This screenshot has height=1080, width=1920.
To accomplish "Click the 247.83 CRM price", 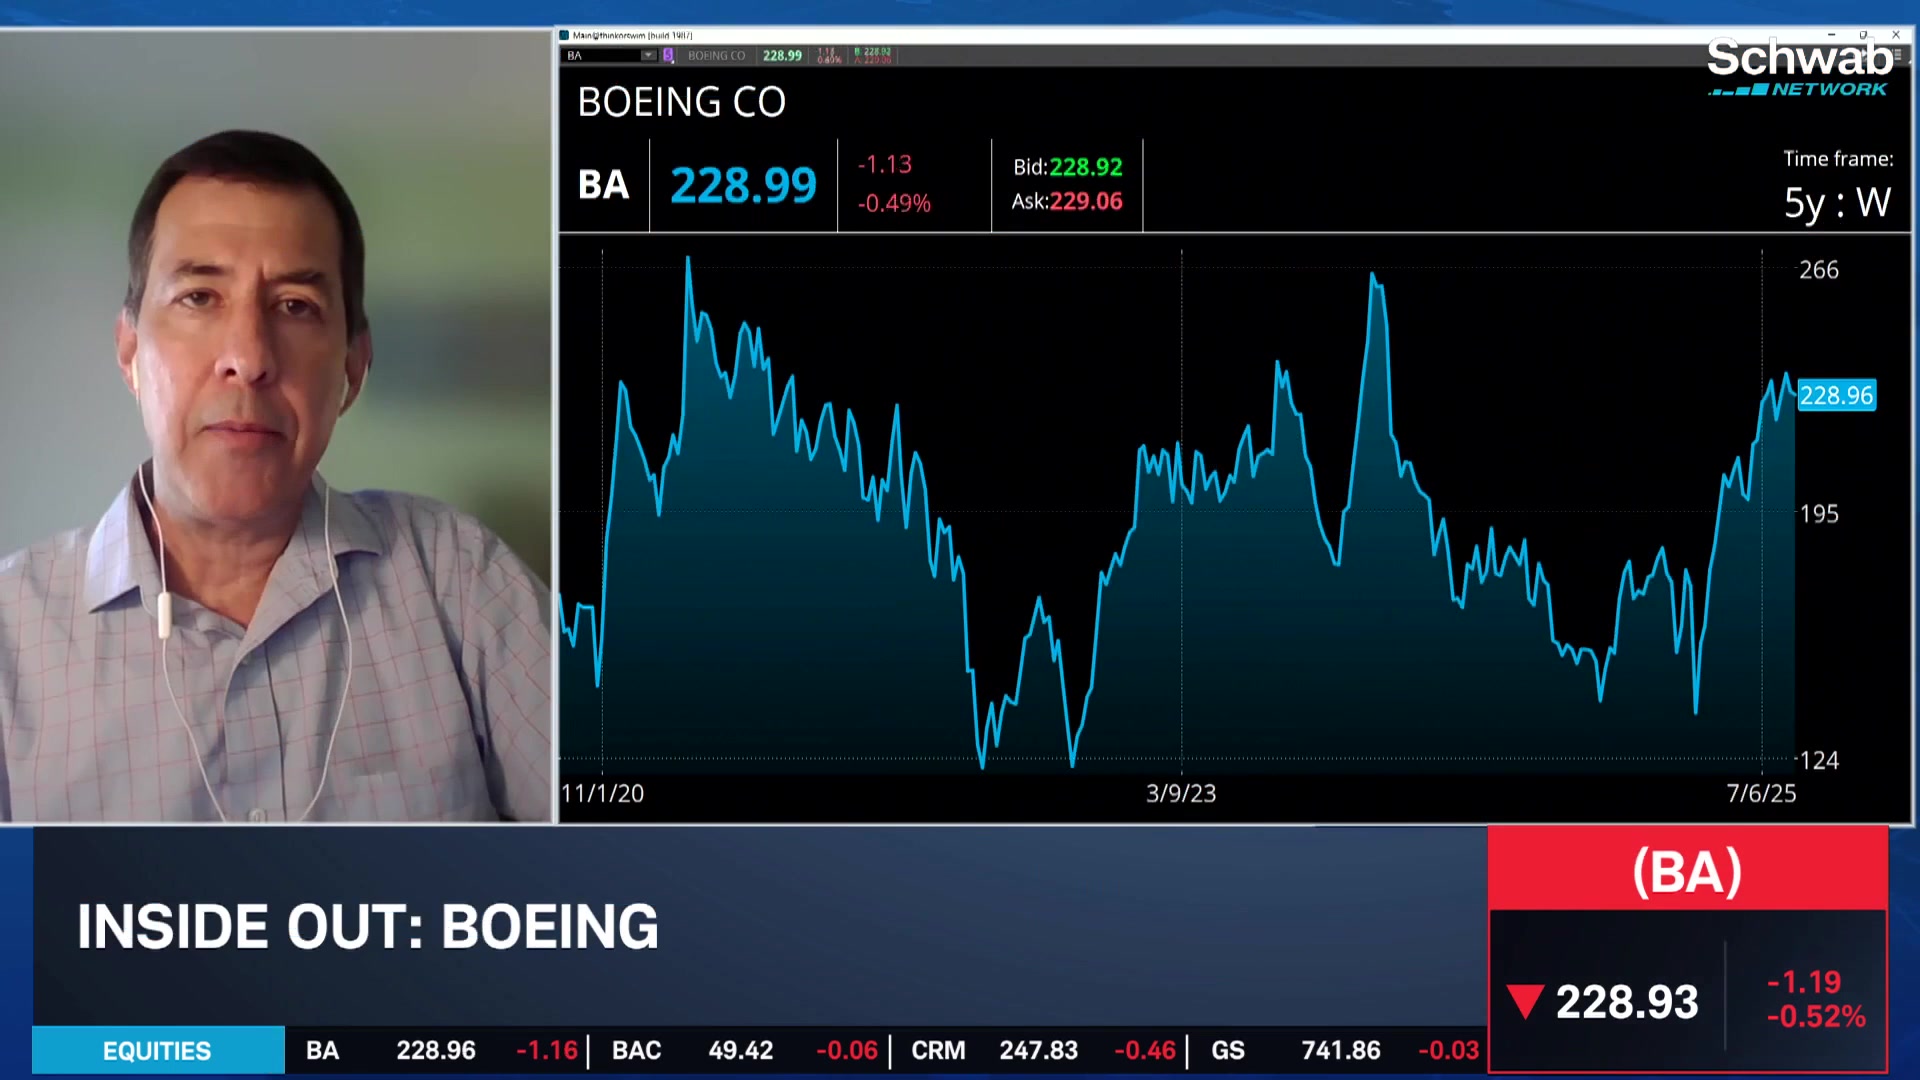I will point(1039,1051).
